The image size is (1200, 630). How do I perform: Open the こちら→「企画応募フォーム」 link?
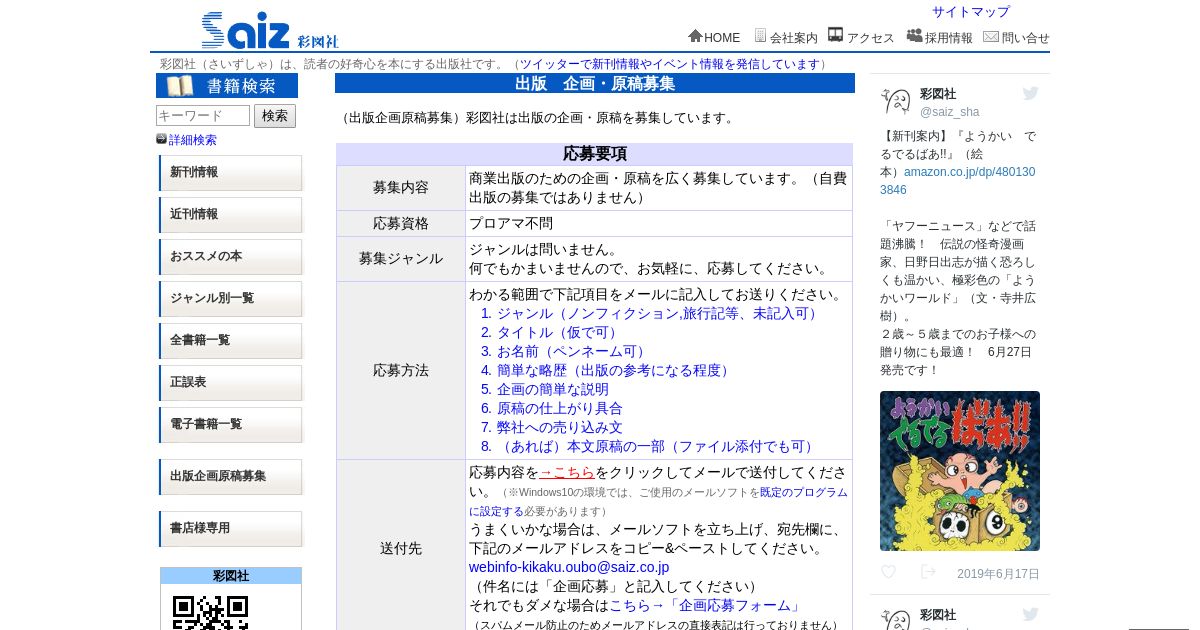pos(706,605)
